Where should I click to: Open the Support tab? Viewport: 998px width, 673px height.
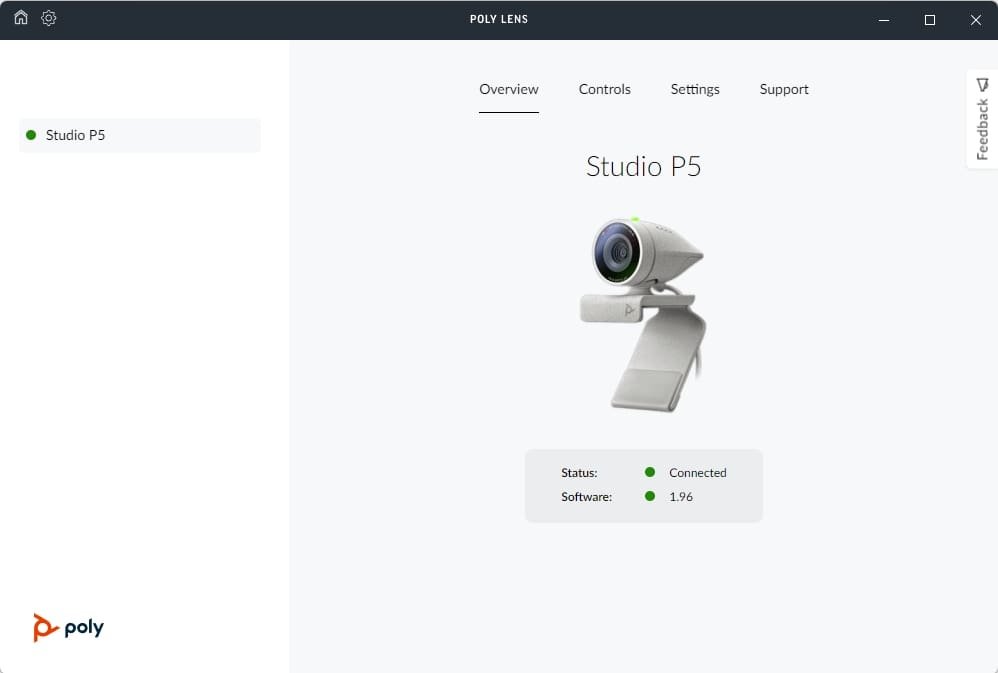pyautogui.click(x=784, y=89)
